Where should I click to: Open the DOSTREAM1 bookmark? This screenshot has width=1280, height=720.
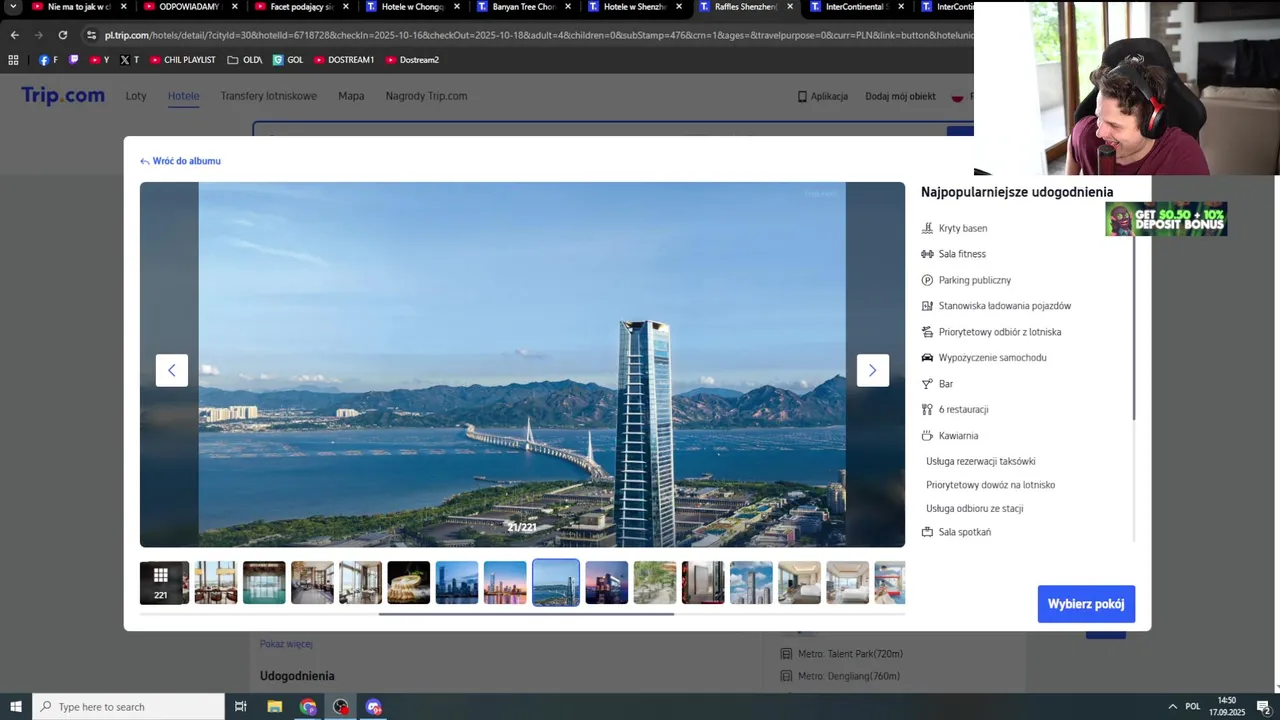pos(344,60)
